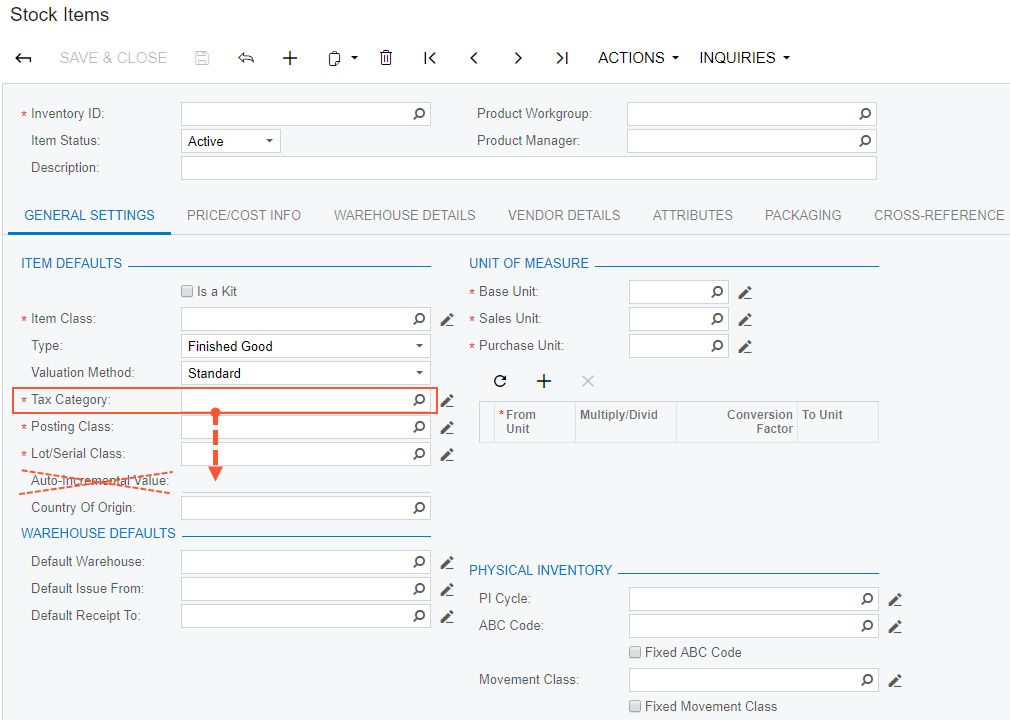
Task: Open the Inquiries menu
Action: (744, 58)
